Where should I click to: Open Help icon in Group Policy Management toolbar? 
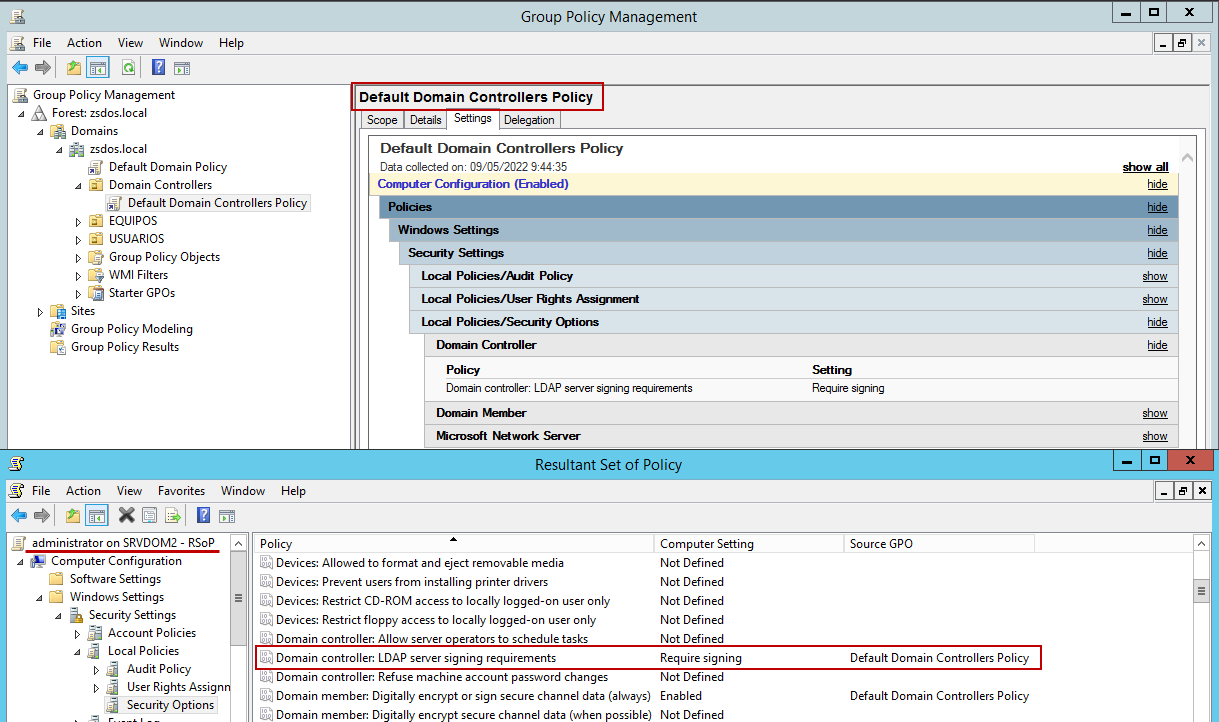(x=159, y=68)
